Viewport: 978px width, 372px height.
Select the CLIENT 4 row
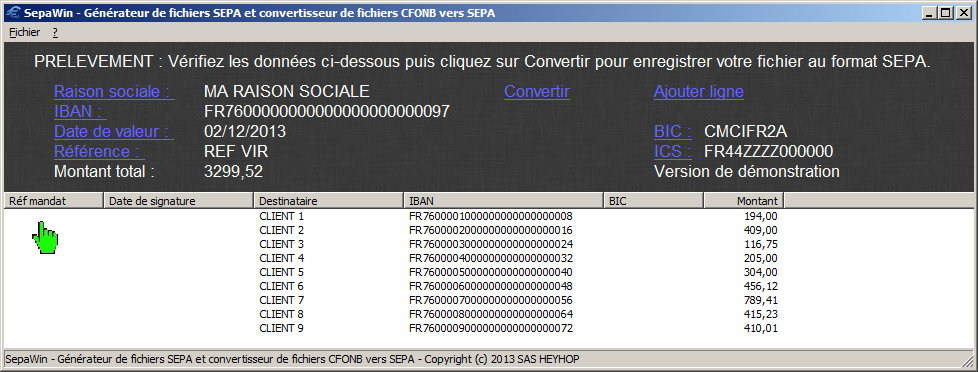point(393,258)
